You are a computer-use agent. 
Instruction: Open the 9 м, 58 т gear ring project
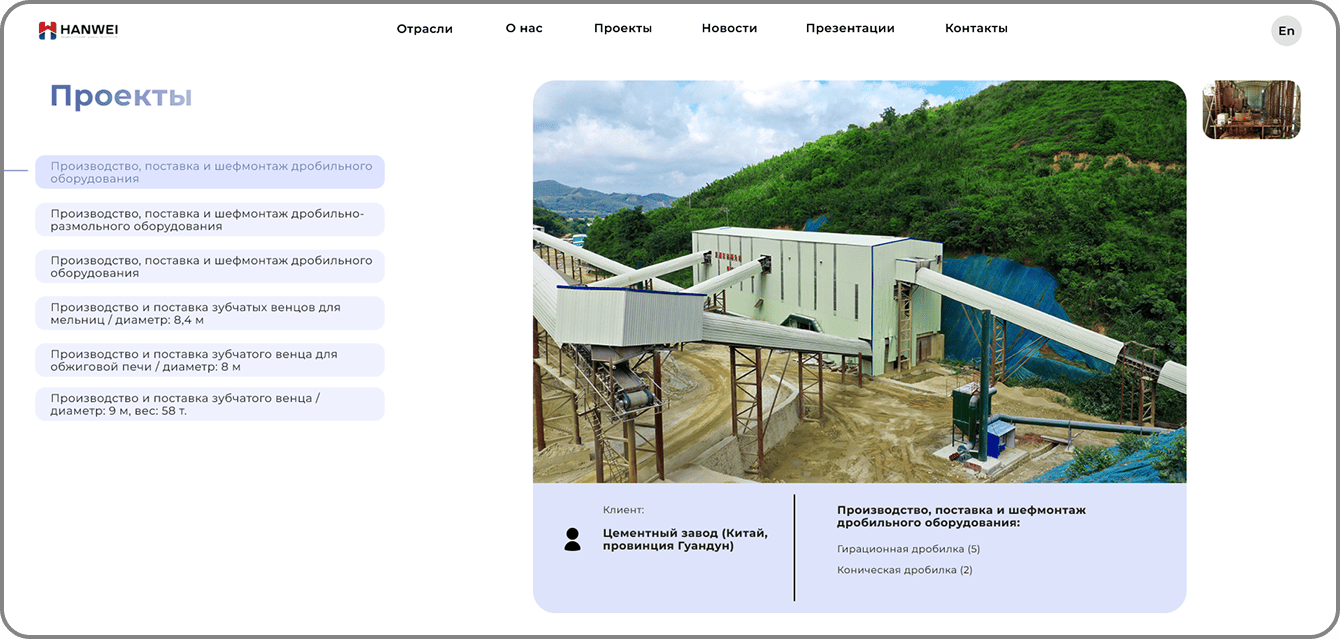click(x=210, y=404)
